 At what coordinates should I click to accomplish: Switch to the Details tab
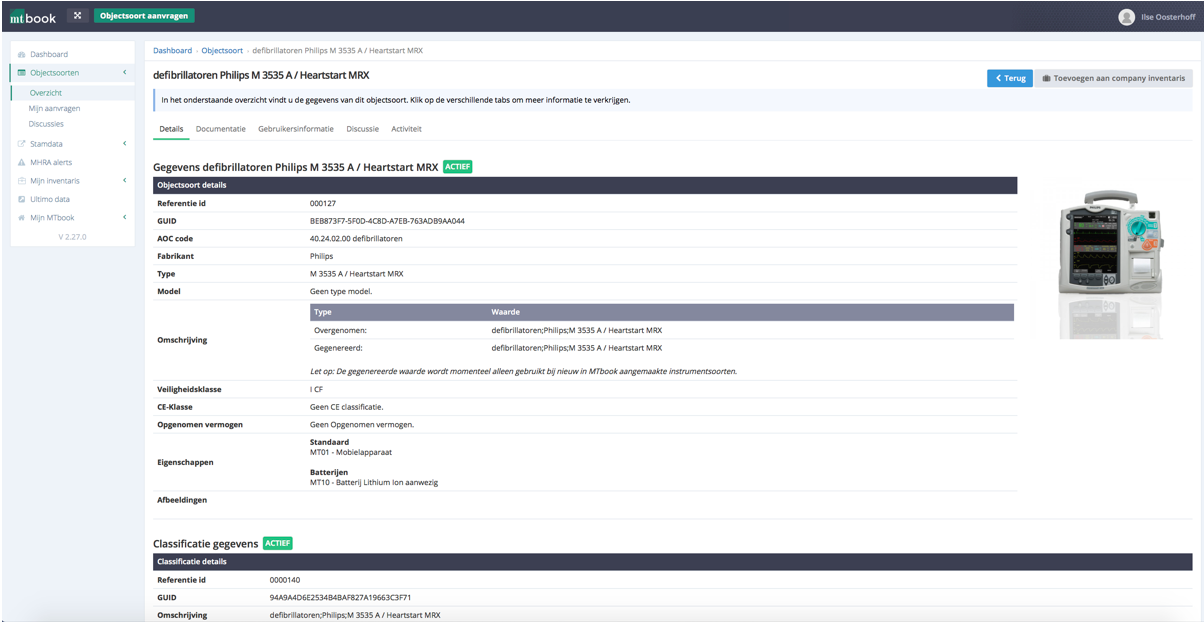coord(171,129)
